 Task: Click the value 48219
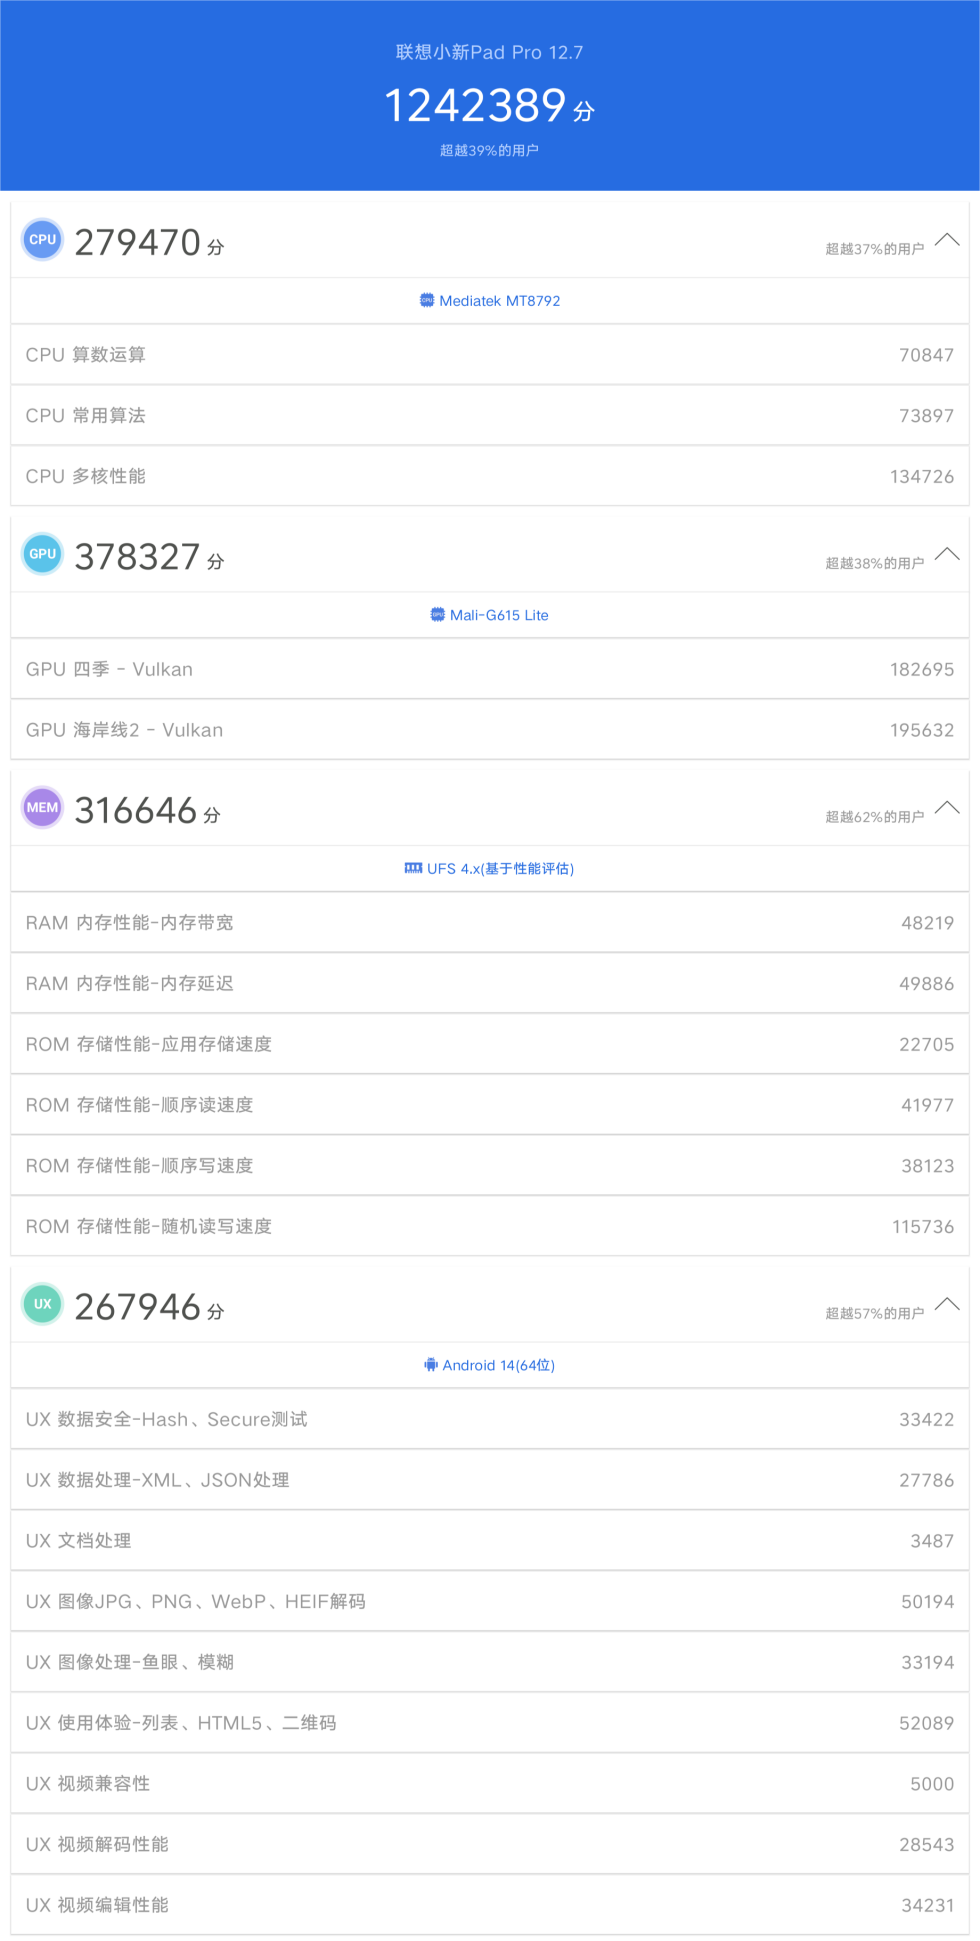(928, 923)
